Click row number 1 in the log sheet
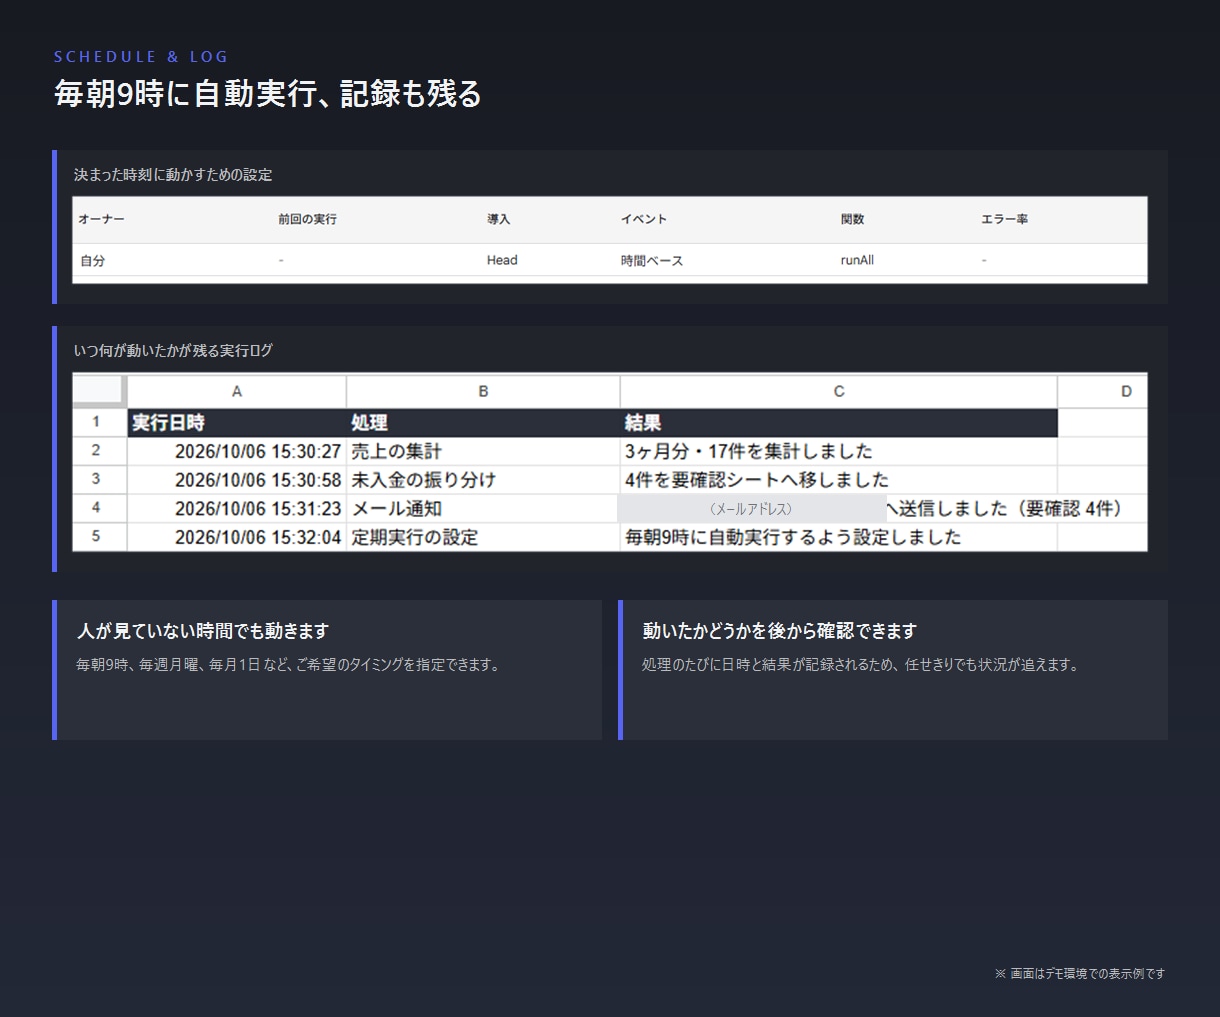The height and width of the screenshot is (1017, 1220). tap(97, 422)
